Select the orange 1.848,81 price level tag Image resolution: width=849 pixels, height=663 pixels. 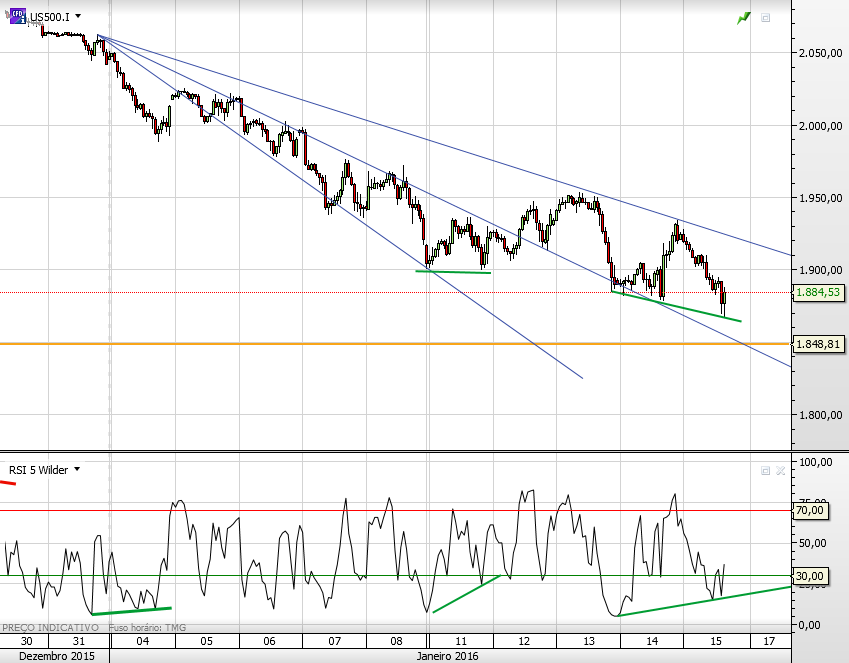[x=818, y=344]
